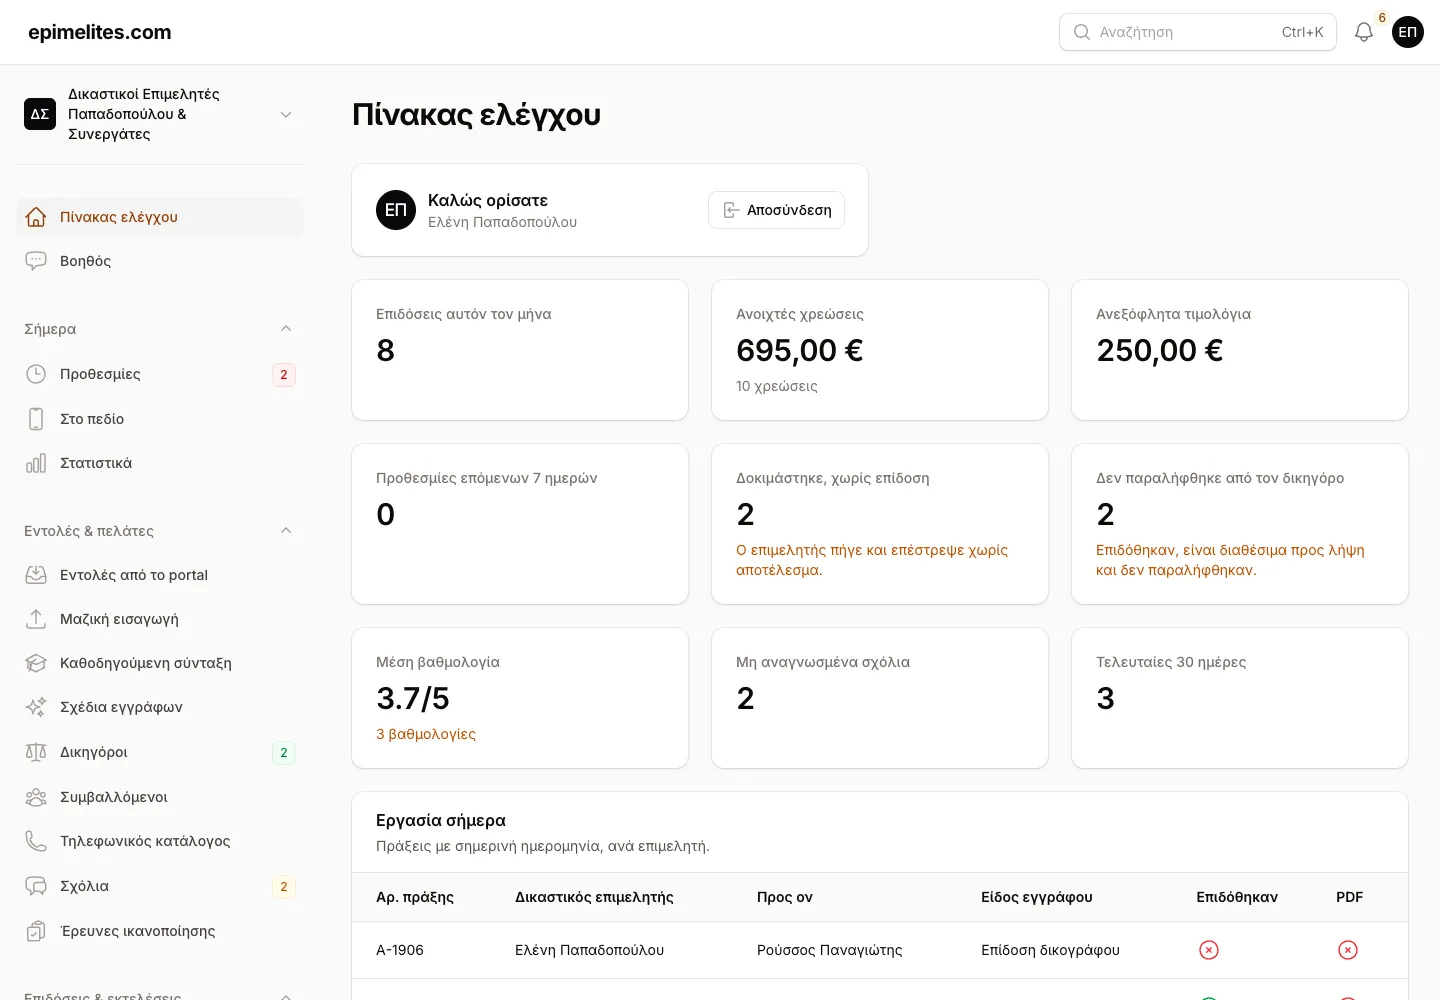Open the Δοκιμάστηκε, χωρίς επίδοση card
The width and height of the screenshot is (1440, 1000).
[880, 524]
